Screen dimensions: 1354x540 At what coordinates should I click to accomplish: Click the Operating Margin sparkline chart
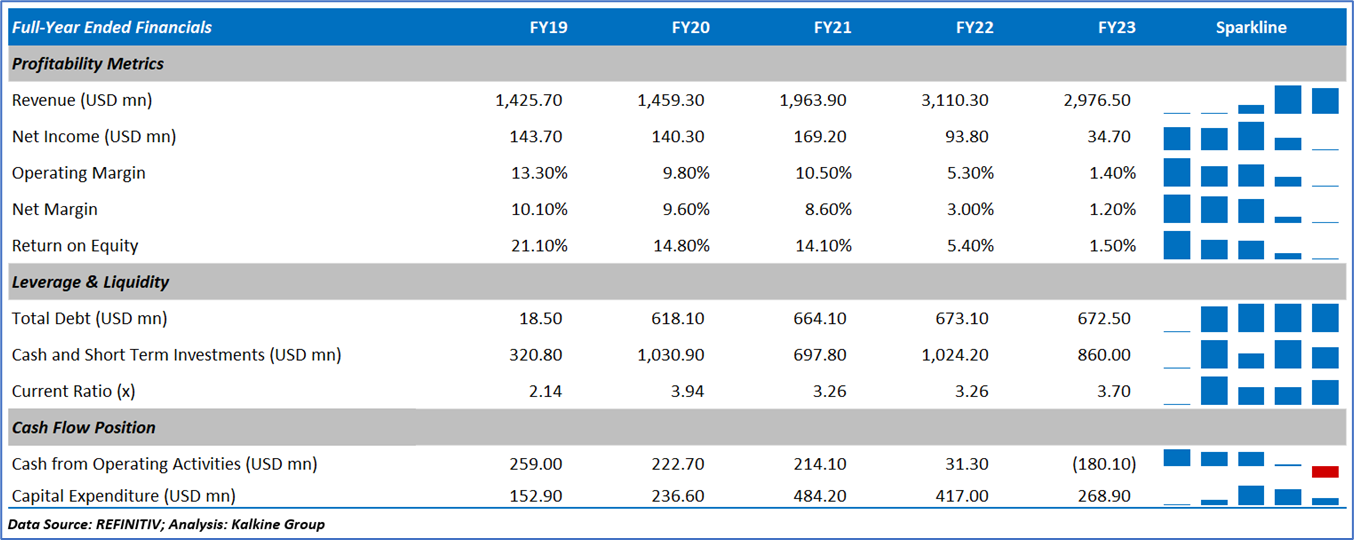(x=1251, y=173)
